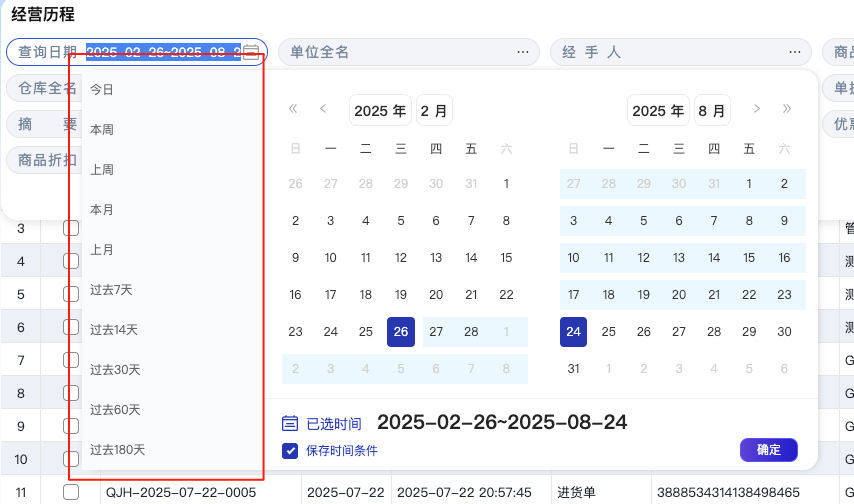
Task: Click the calendar icon in query date field
Action: coord(251,52)
